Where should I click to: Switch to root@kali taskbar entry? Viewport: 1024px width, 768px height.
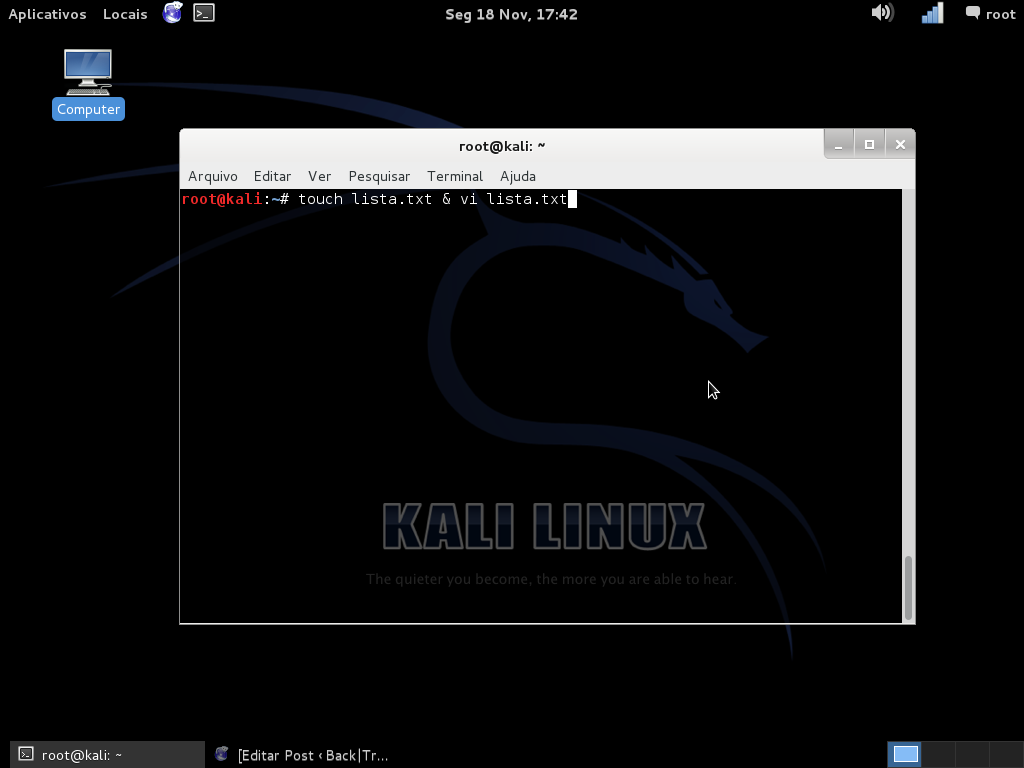pyautogui.click(x=107, y=755)
